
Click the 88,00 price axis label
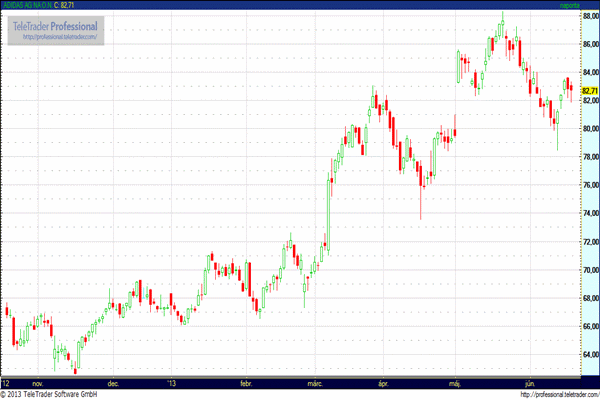coord(589,15)
